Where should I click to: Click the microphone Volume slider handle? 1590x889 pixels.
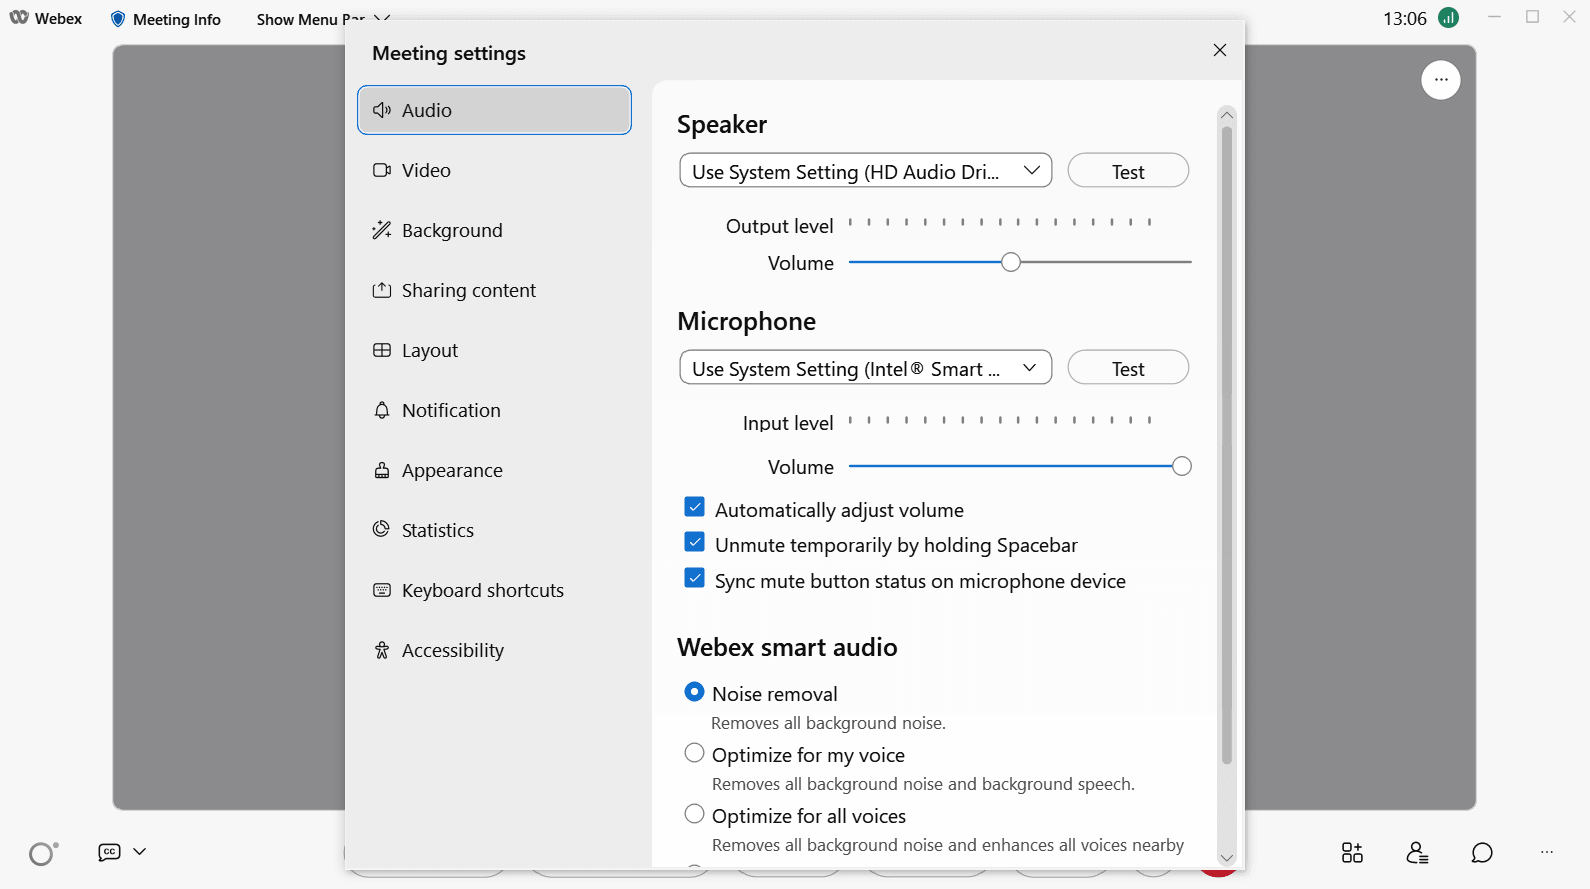pos(1182,466)
